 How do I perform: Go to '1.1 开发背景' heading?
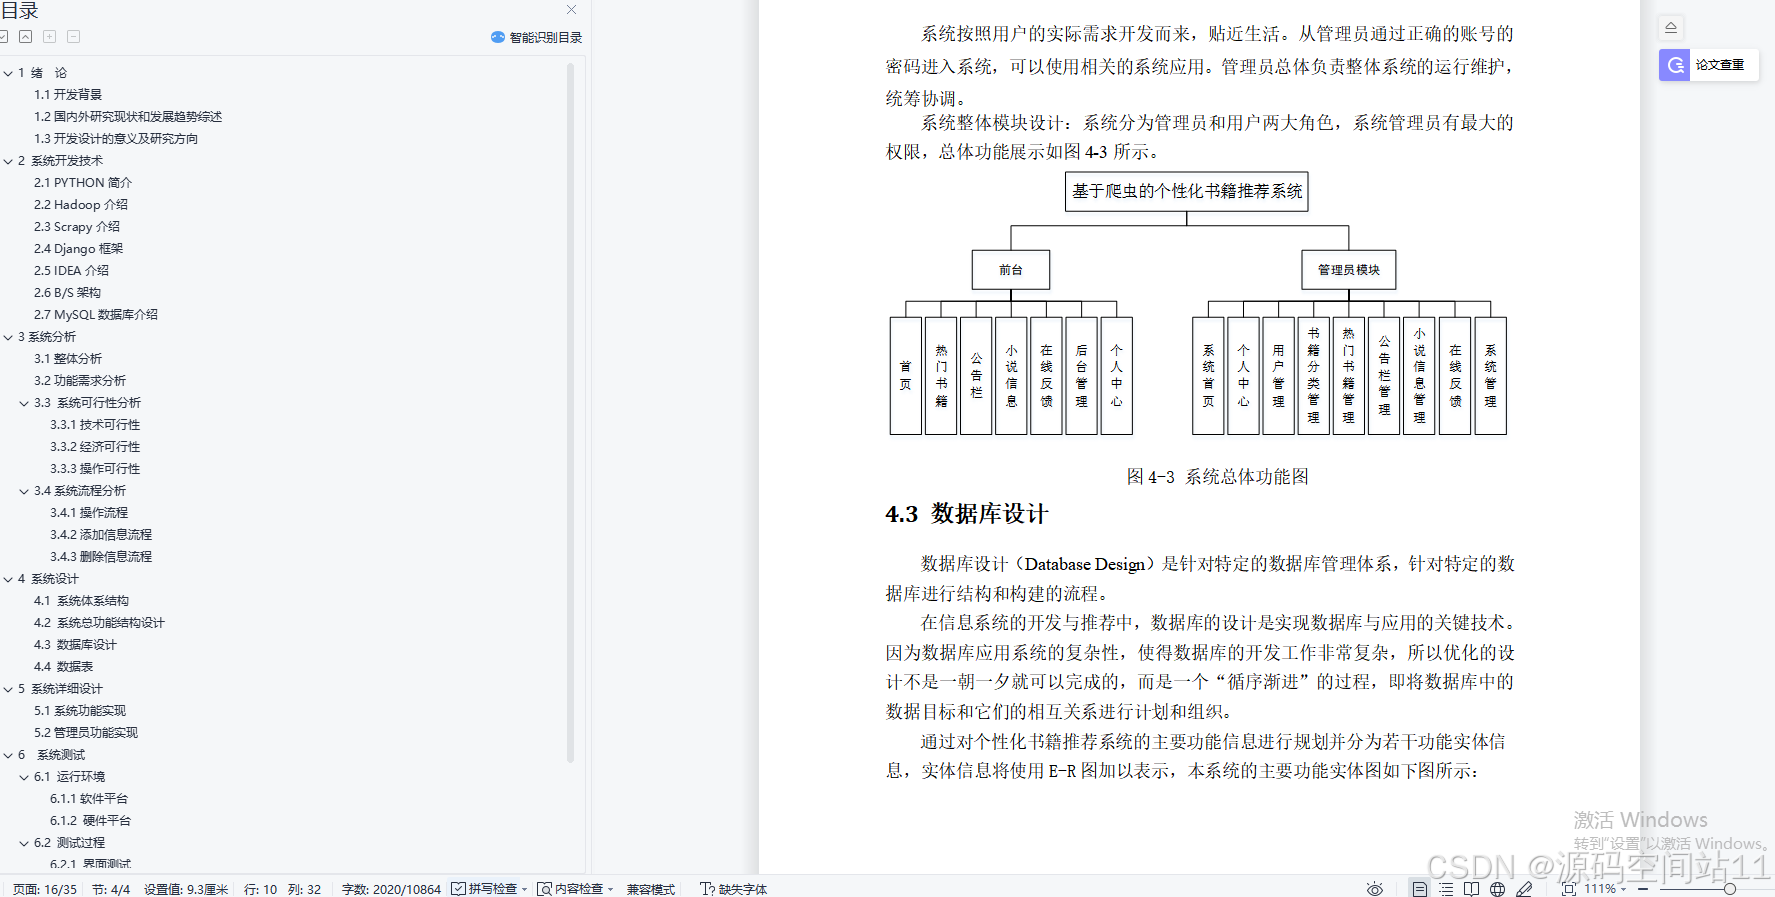tap(68, 95)
